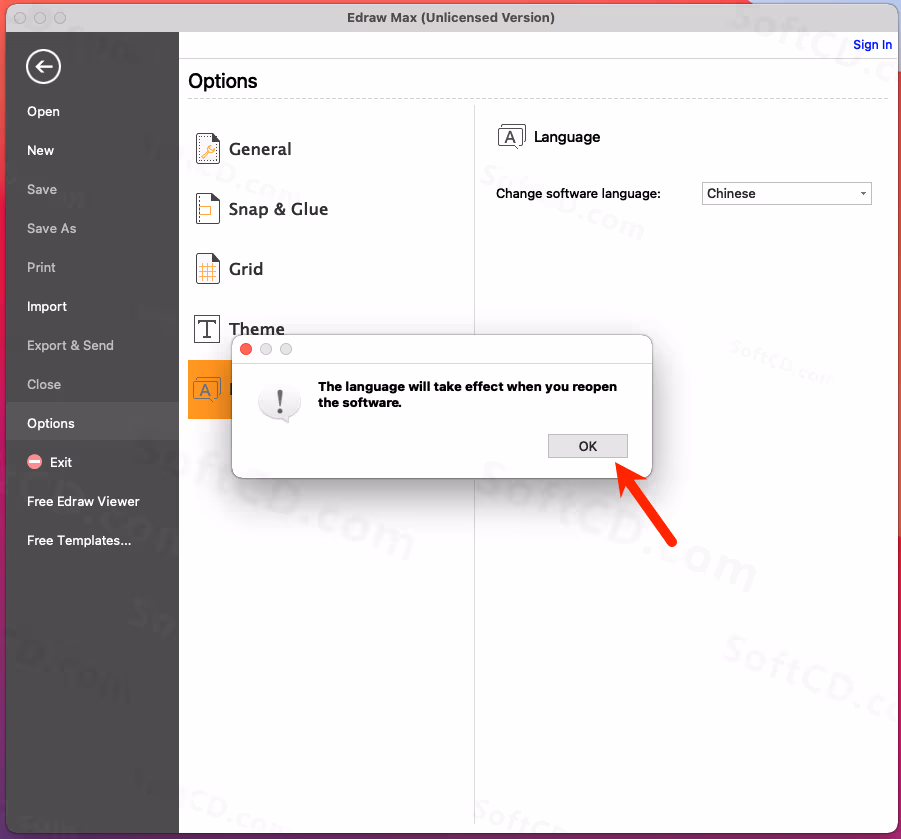Open Import from the sidebar

(x=47, y=307)
